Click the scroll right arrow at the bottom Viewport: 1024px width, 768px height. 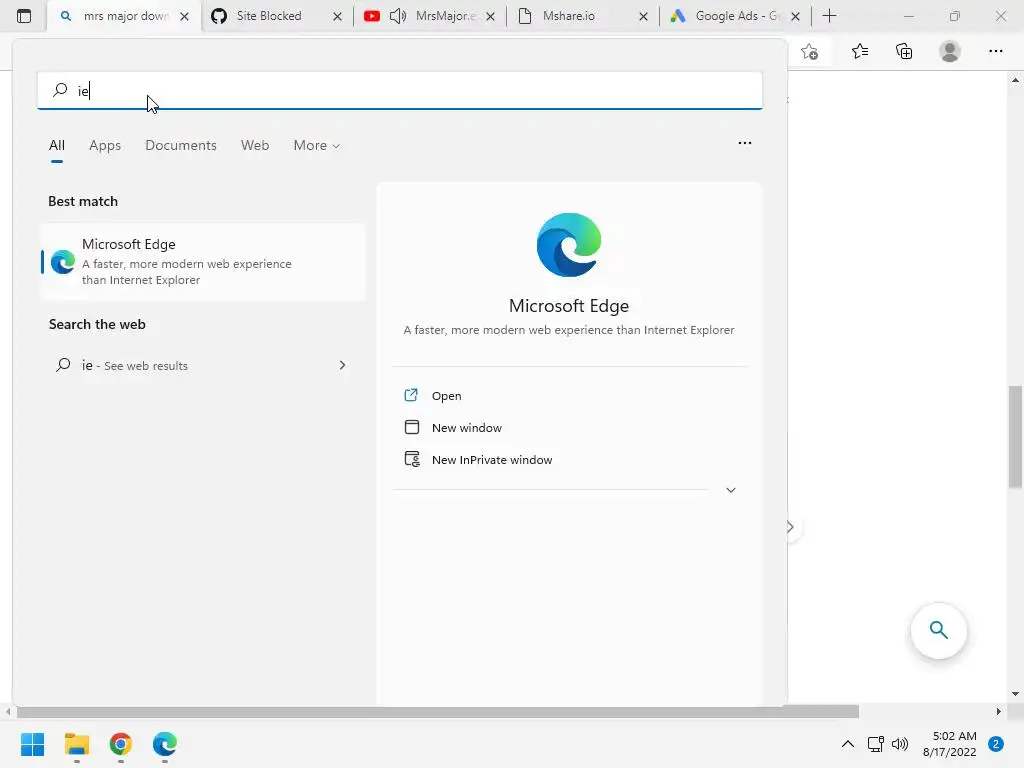click(x=999, y=711)
